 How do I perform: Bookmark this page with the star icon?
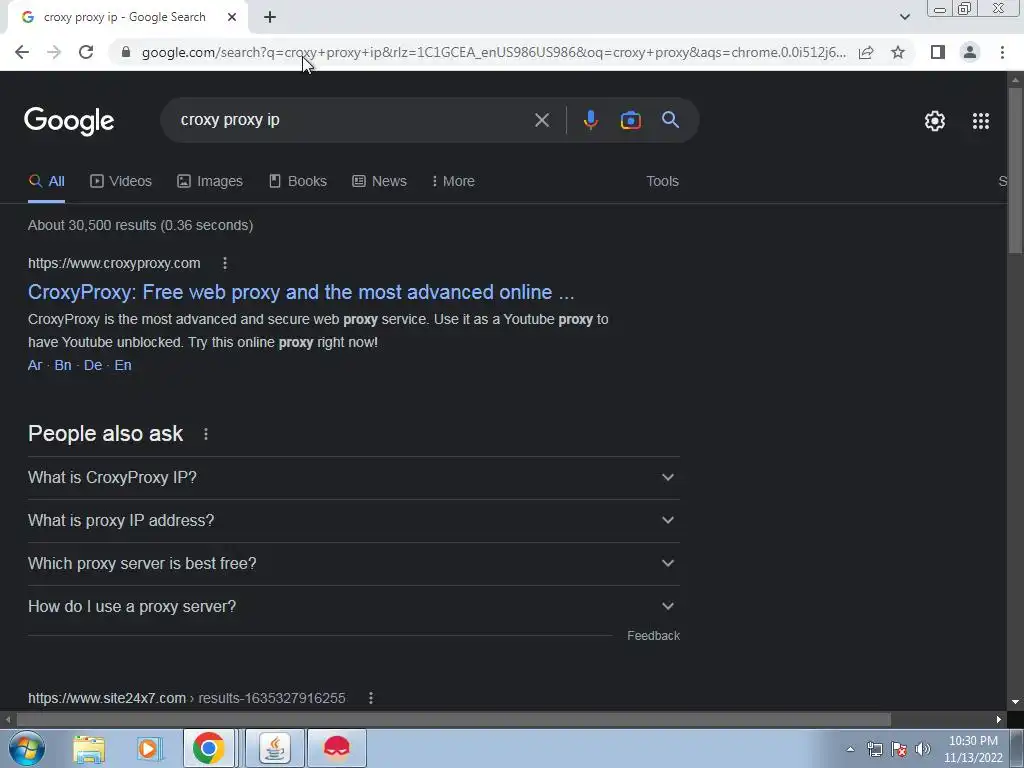click(x=898, y=52)
